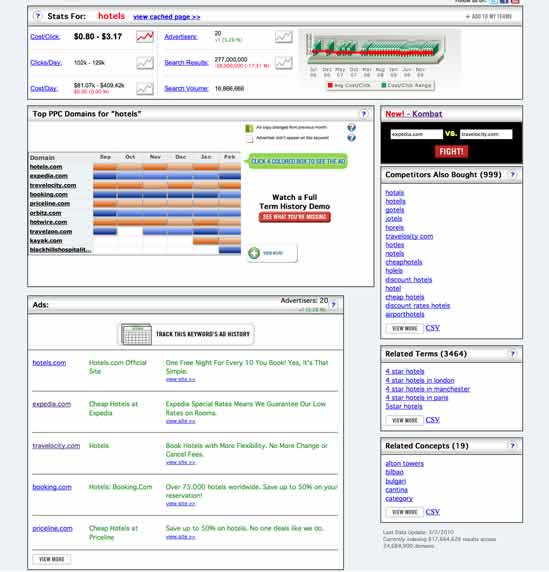Open alton towers related concept
Image resolution: width=549 pixels, height=572 pixels.
tap(405, 463)
